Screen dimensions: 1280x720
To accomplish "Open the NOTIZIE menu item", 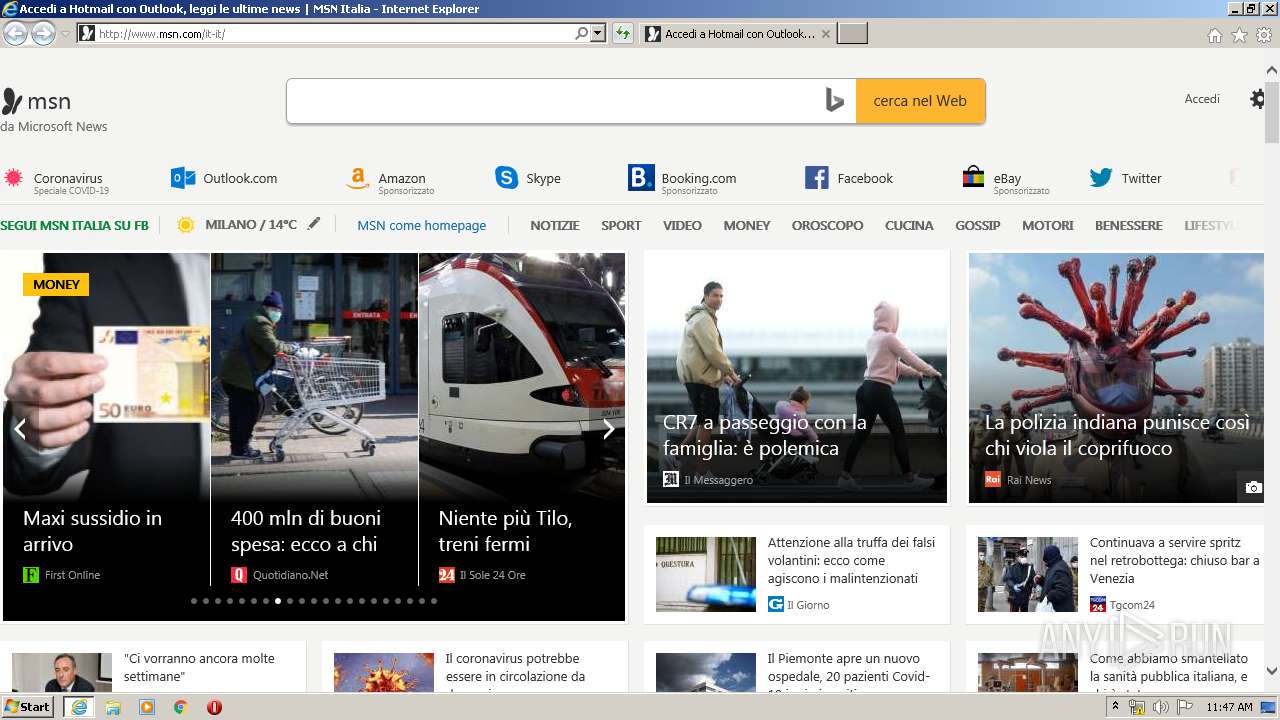I will (555, 225).
